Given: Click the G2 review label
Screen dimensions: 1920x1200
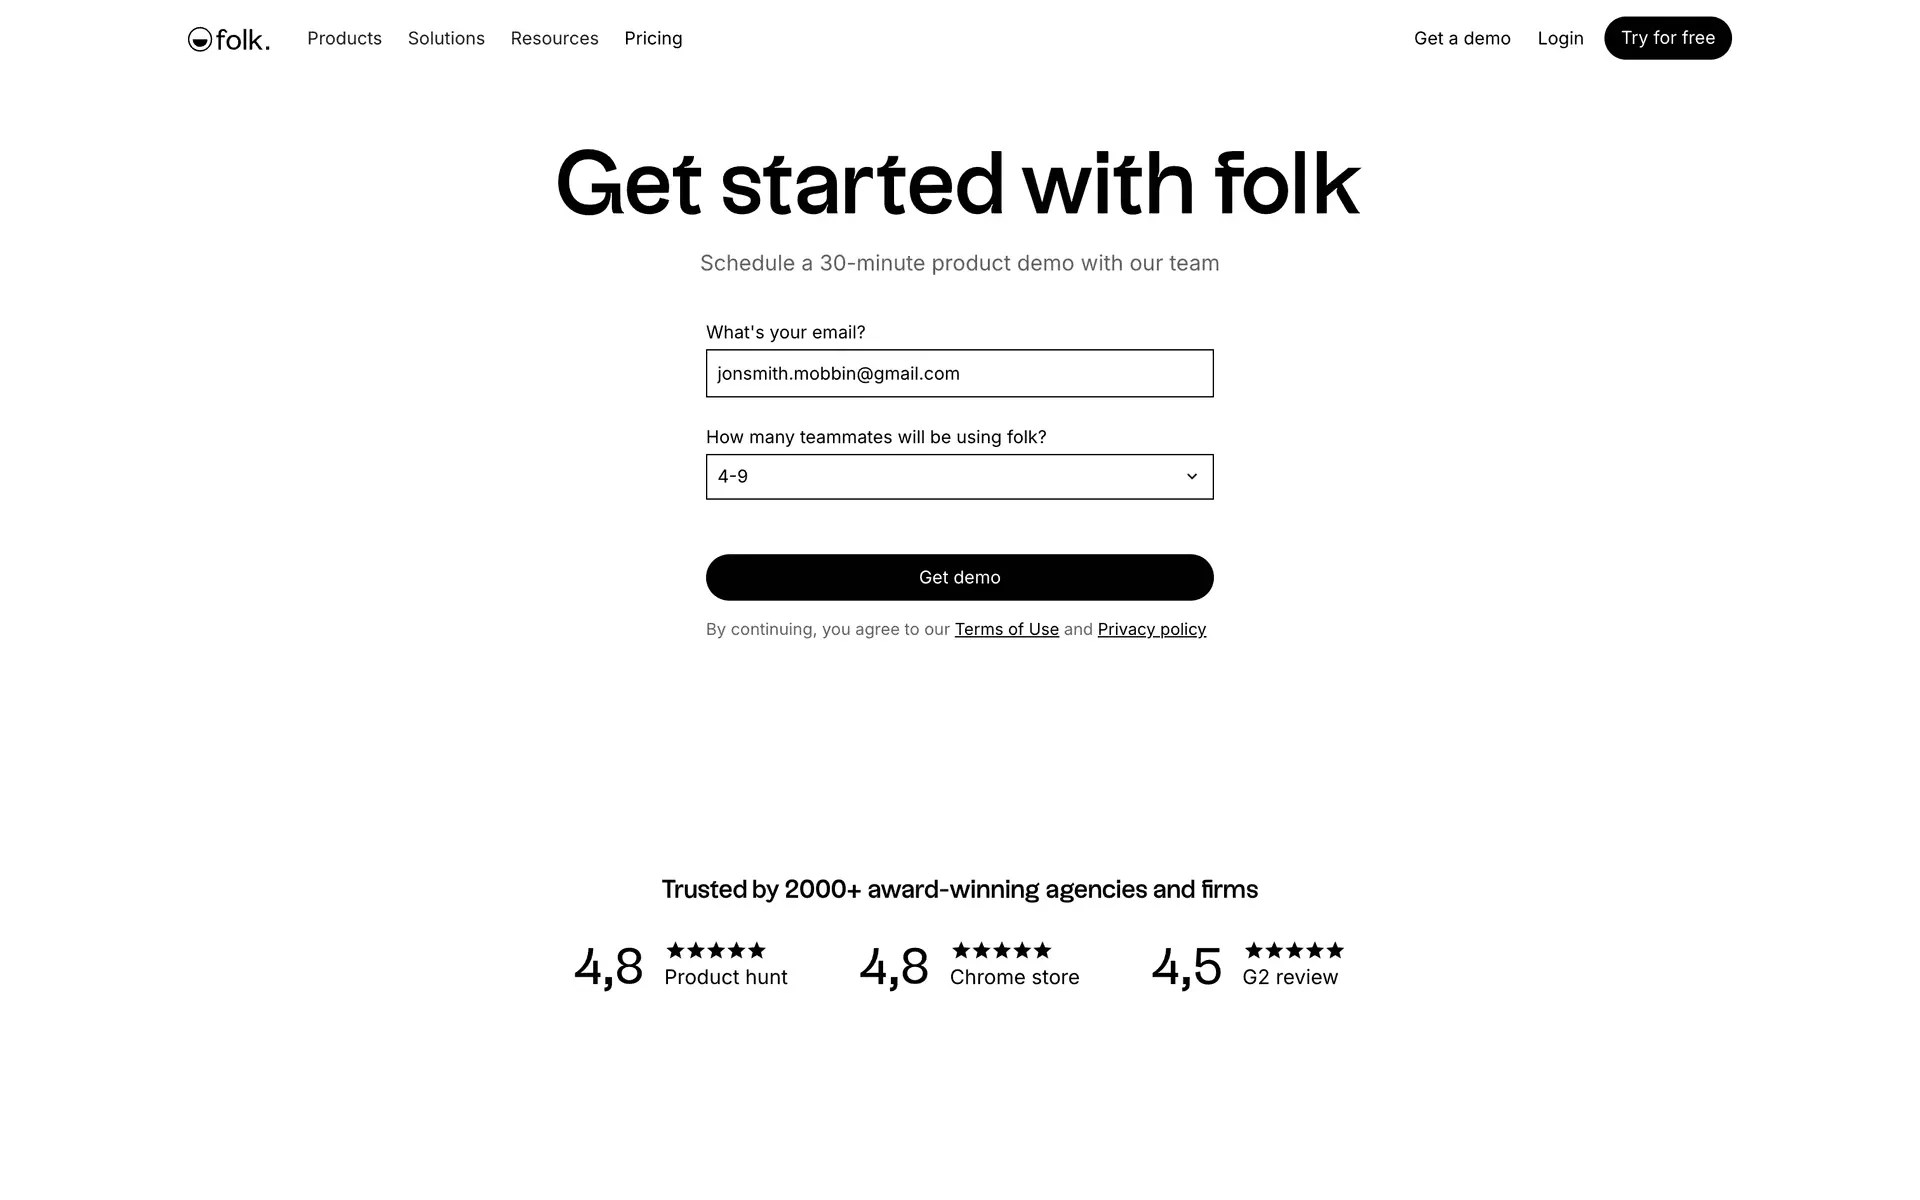Looking at the screenshot, I should [x=1289, y=977].
